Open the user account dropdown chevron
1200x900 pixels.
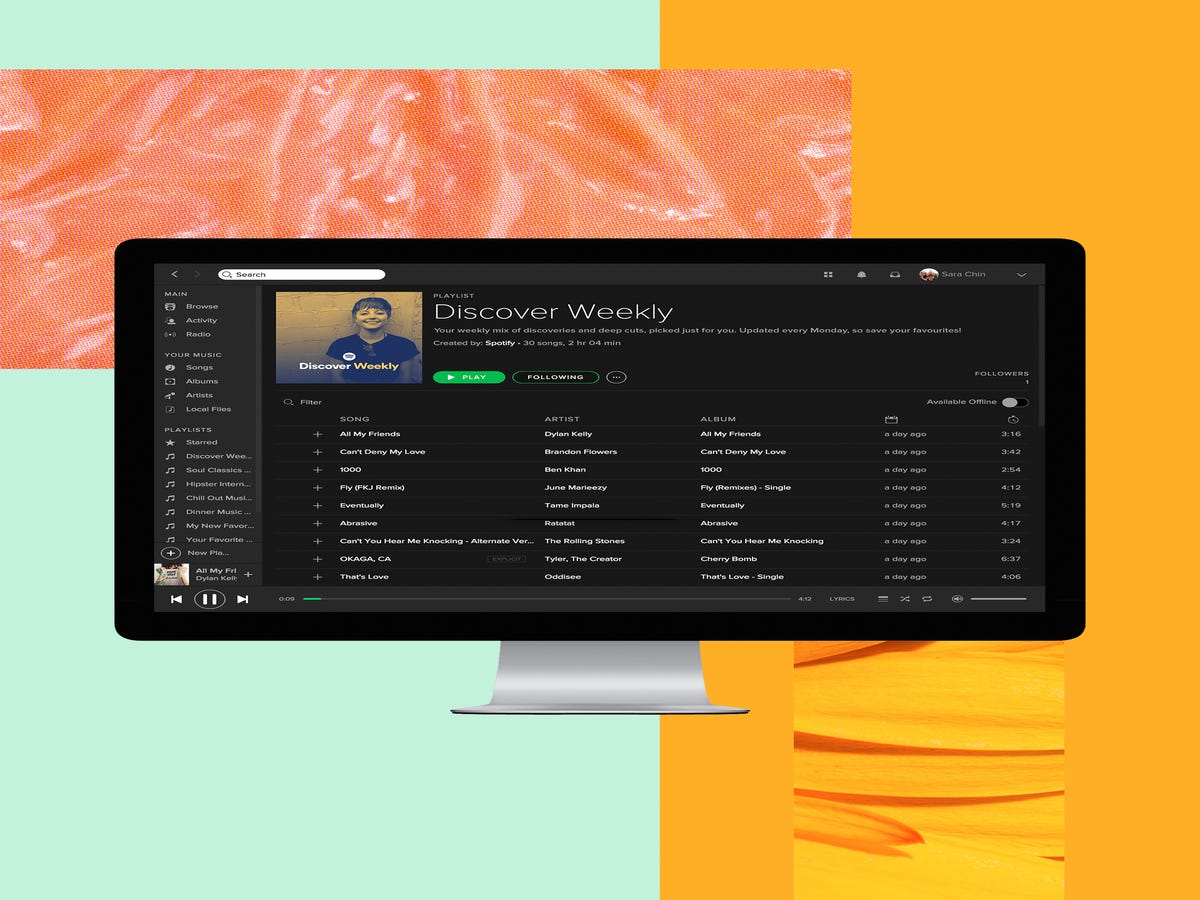(1021, 274)
